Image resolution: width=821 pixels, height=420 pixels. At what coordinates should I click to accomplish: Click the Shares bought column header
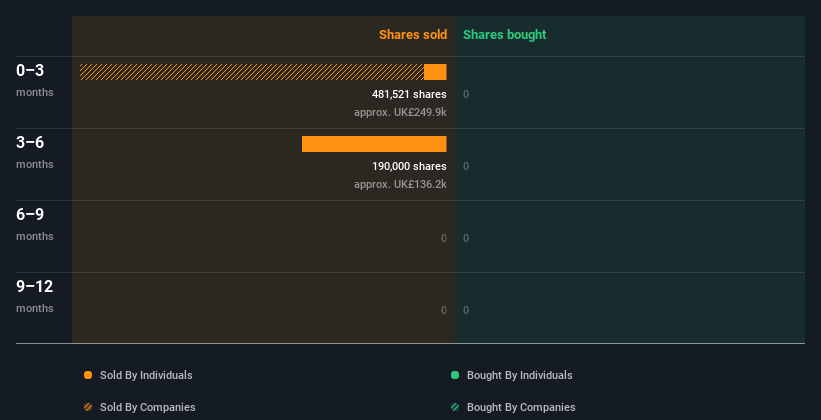504,35
